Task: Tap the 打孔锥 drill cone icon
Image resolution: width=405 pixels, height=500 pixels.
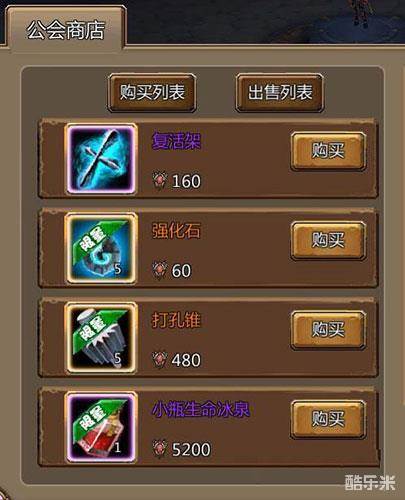Action: tap(101, 338)
